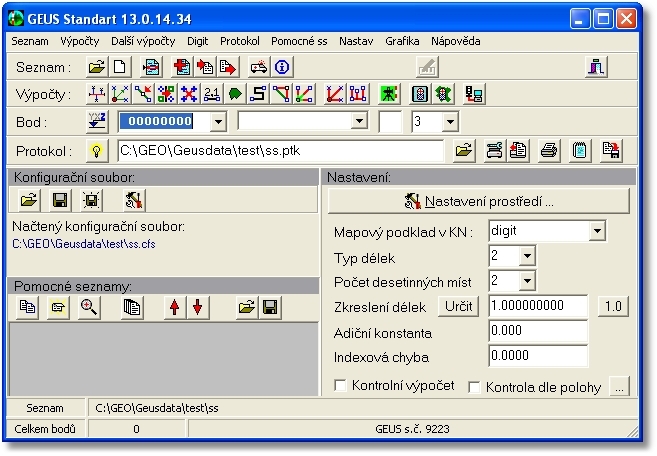
Task: Click the Určit button for Zkreslení délek
Action: coord(459,306)
